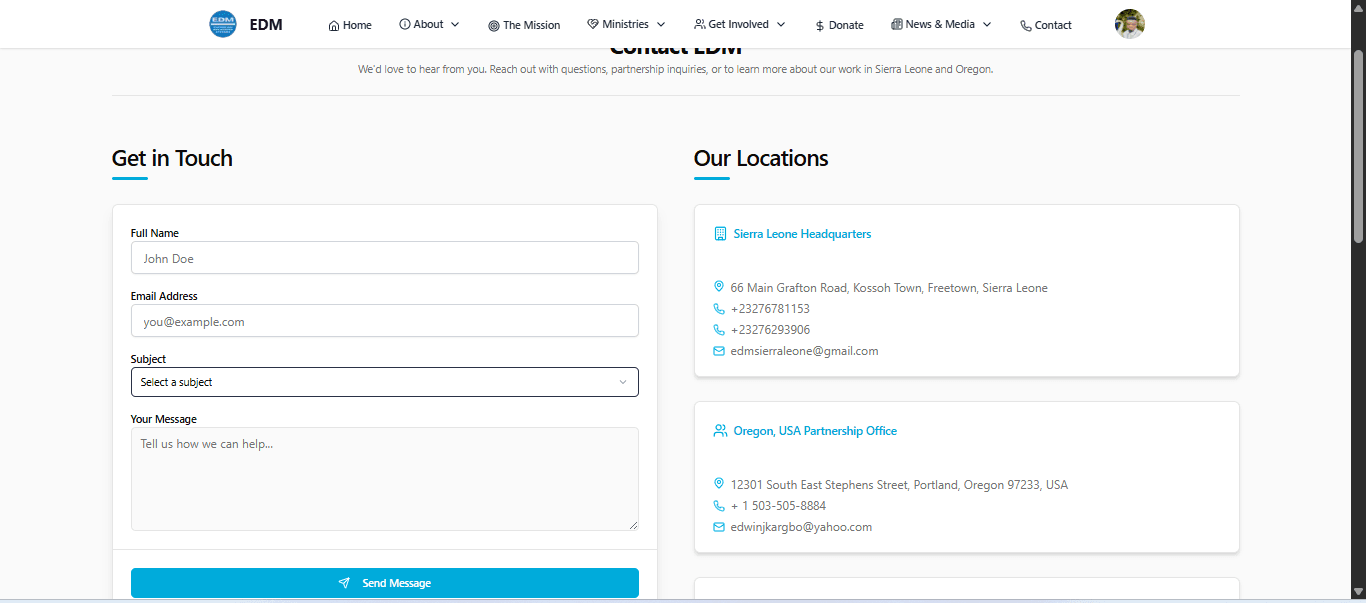Click the Your Message text area
This screenshot has height=603, width=1366.
pyautogui.click(x=385, y=479)
